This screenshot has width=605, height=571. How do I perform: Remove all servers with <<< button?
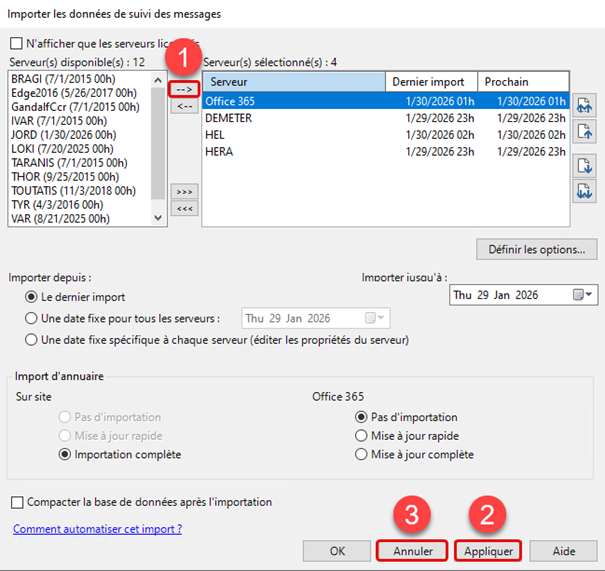(184, 209)
